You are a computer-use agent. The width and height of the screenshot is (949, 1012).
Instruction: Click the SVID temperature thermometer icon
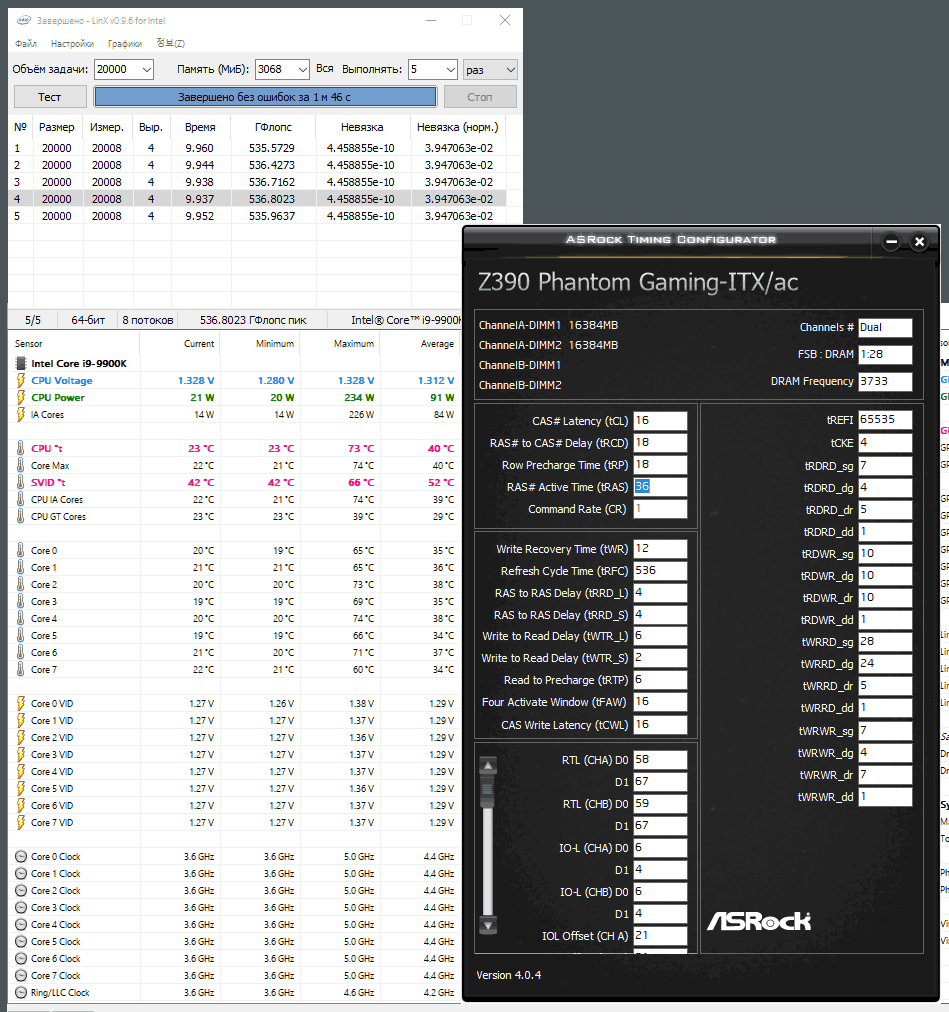21,482
